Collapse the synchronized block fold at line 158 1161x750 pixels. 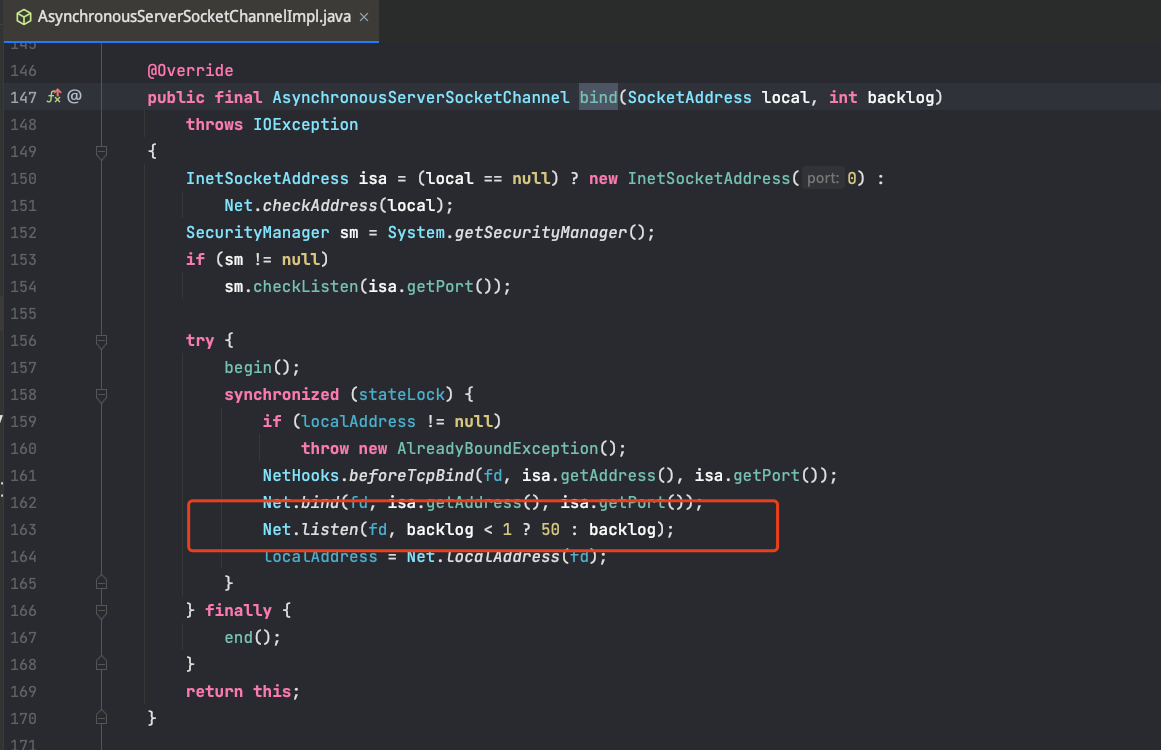point(101,395)
